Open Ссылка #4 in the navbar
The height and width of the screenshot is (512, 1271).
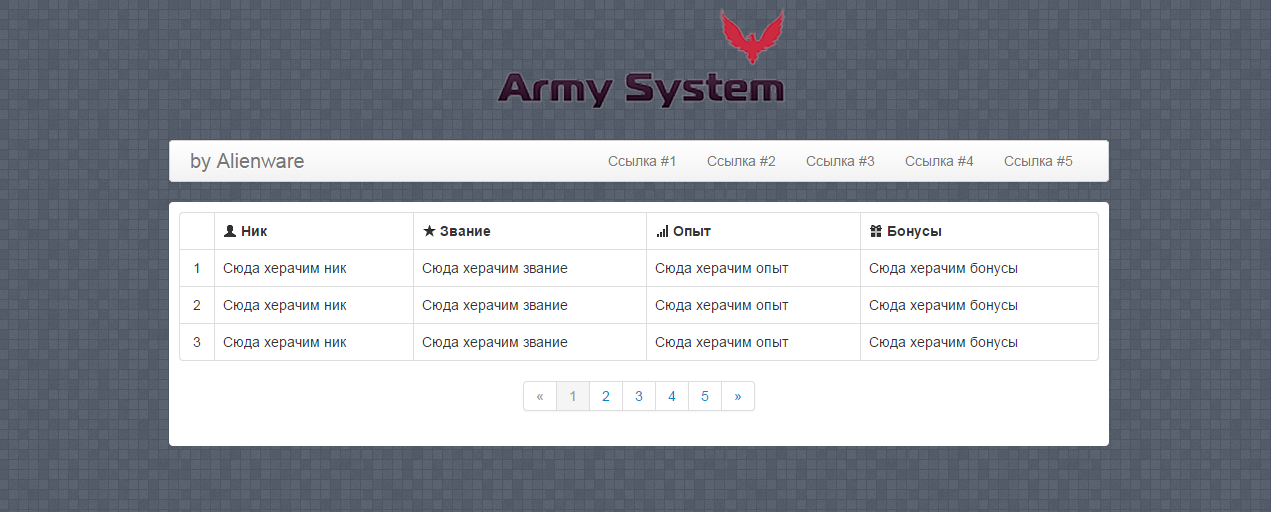pos(939,161)
